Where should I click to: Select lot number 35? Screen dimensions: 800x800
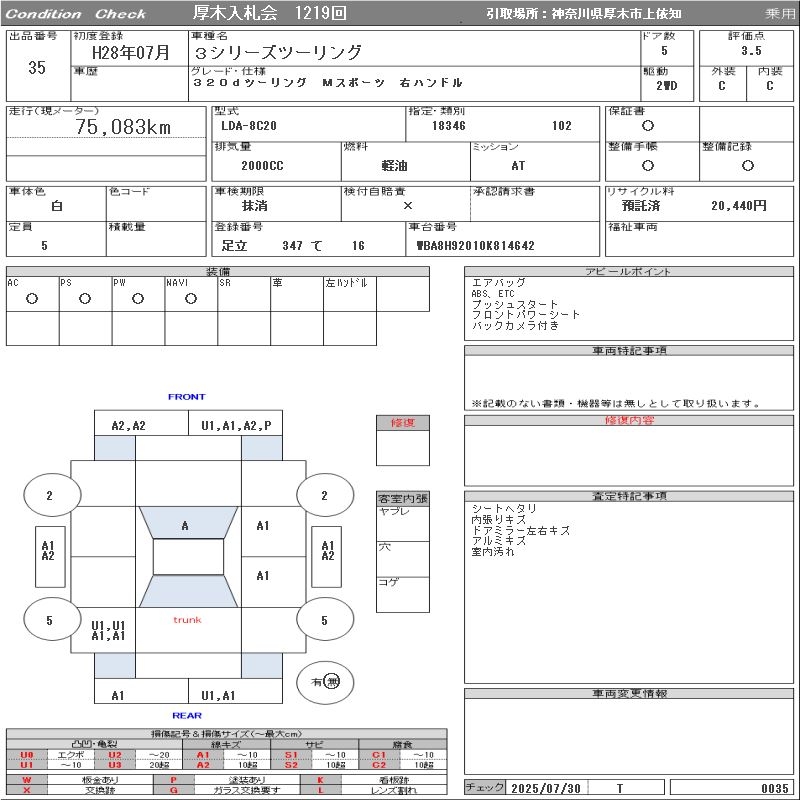point(37,67)
